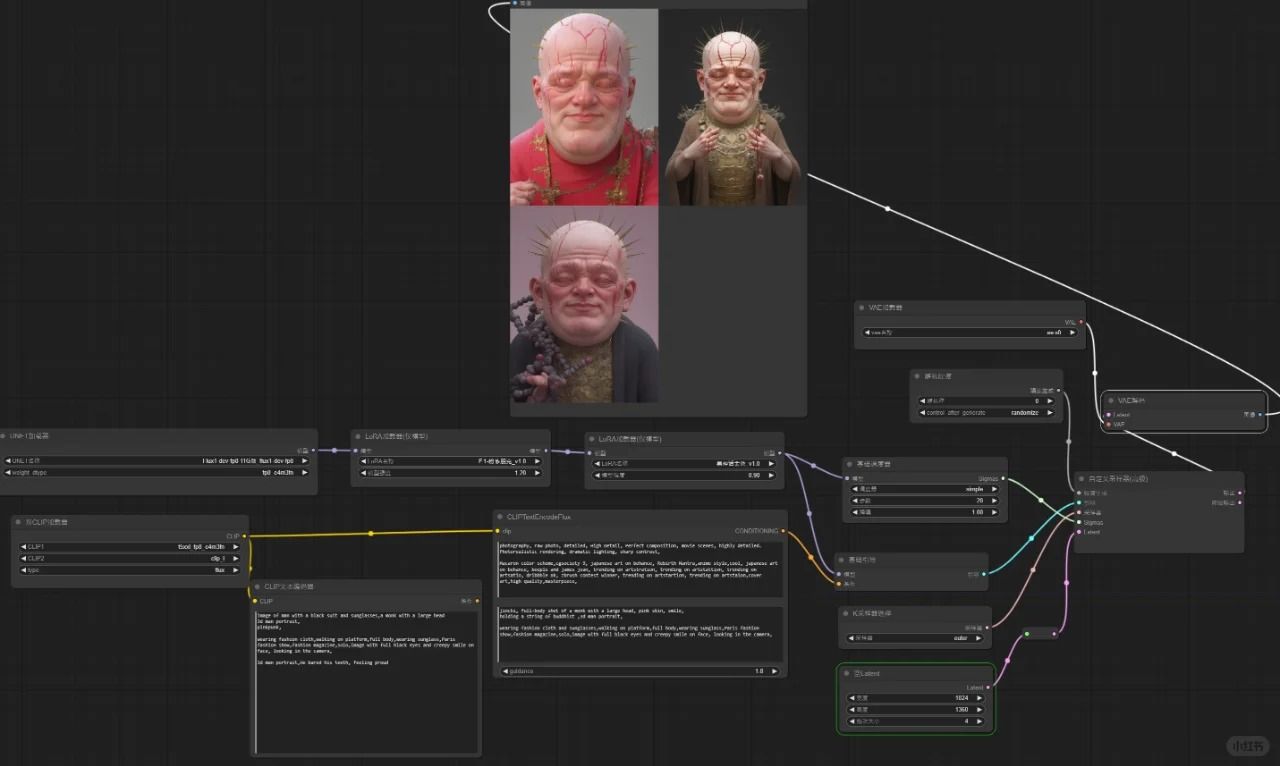Click the prompt text box starting with 'image of man'

click(x=366, y=680)
